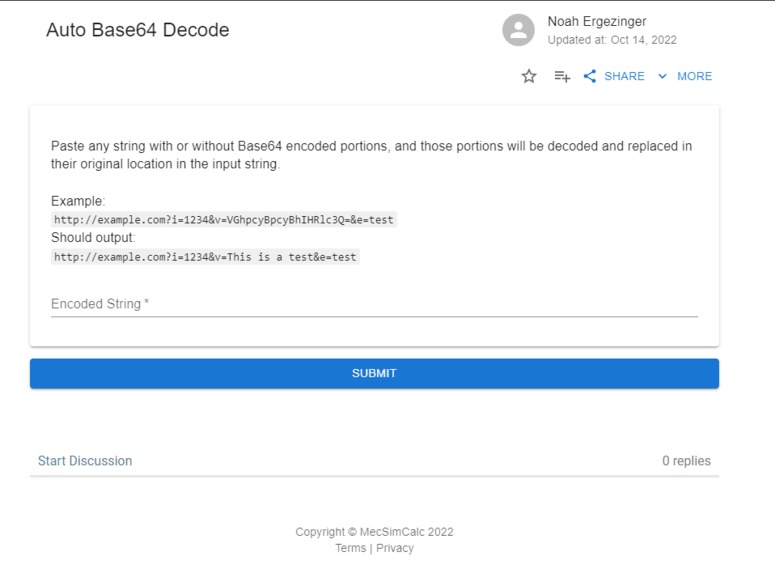Open the MORE options text
The image size is (775, 573).
click(694, 76)
